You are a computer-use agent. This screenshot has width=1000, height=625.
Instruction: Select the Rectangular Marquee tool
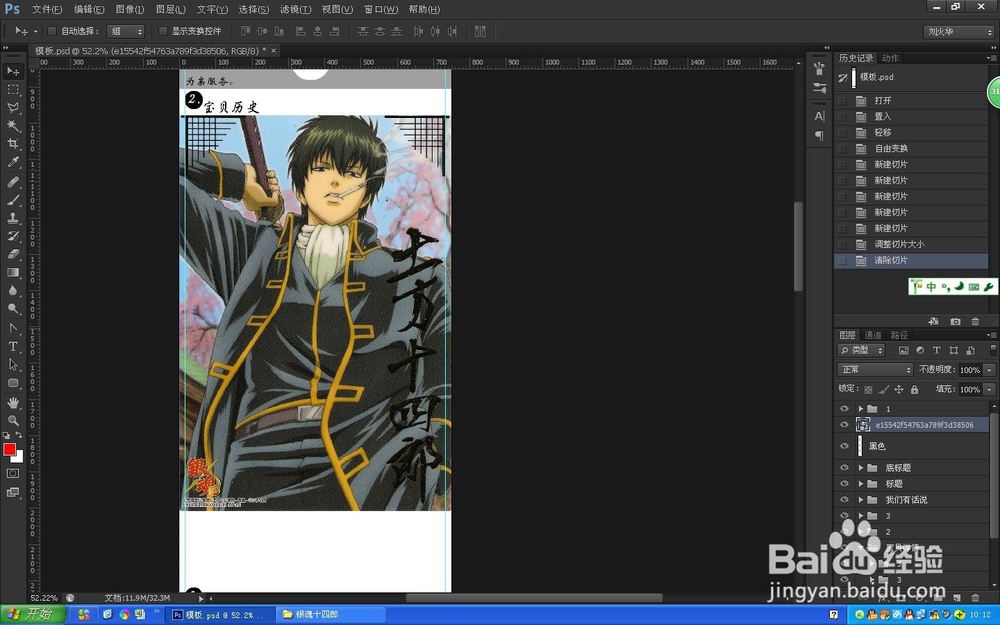point(13,89)
